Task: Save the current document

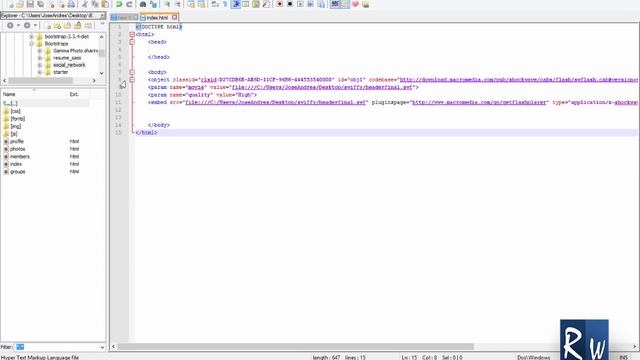Action: [x=30, y=4]
